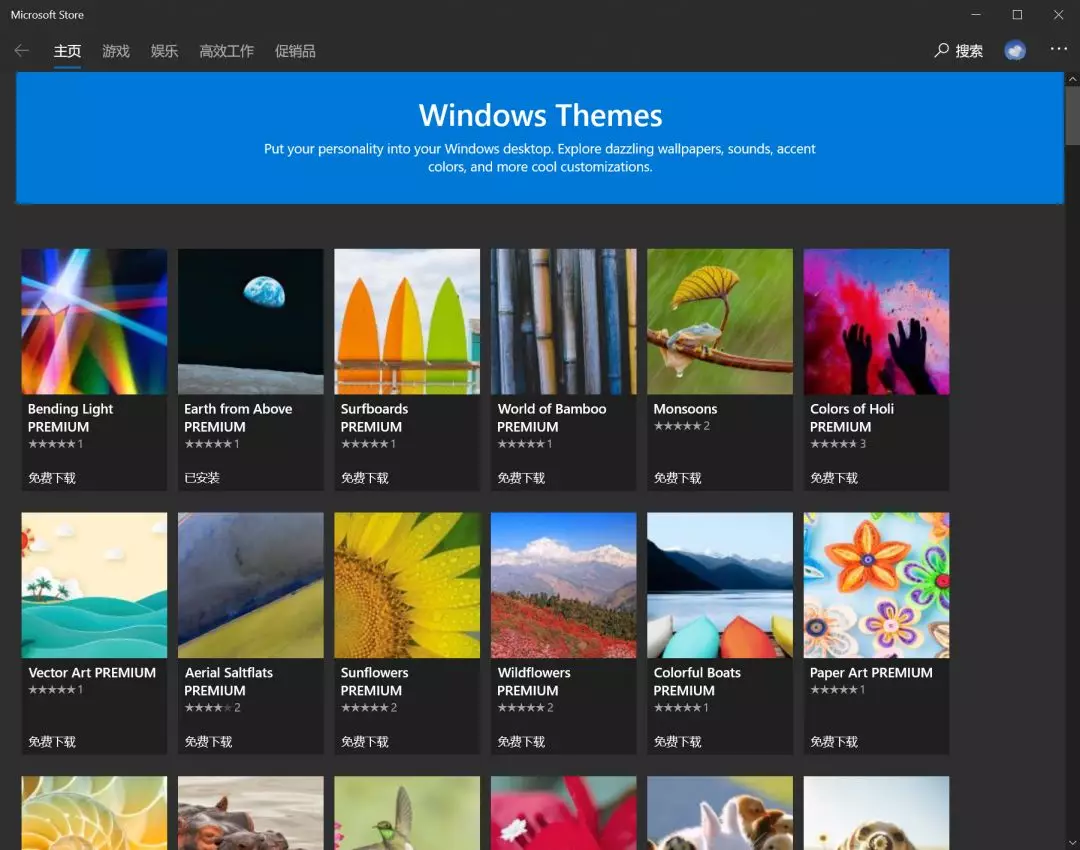
Task: Click the Bending Light PREMIUM title
Action: [70, 417]
